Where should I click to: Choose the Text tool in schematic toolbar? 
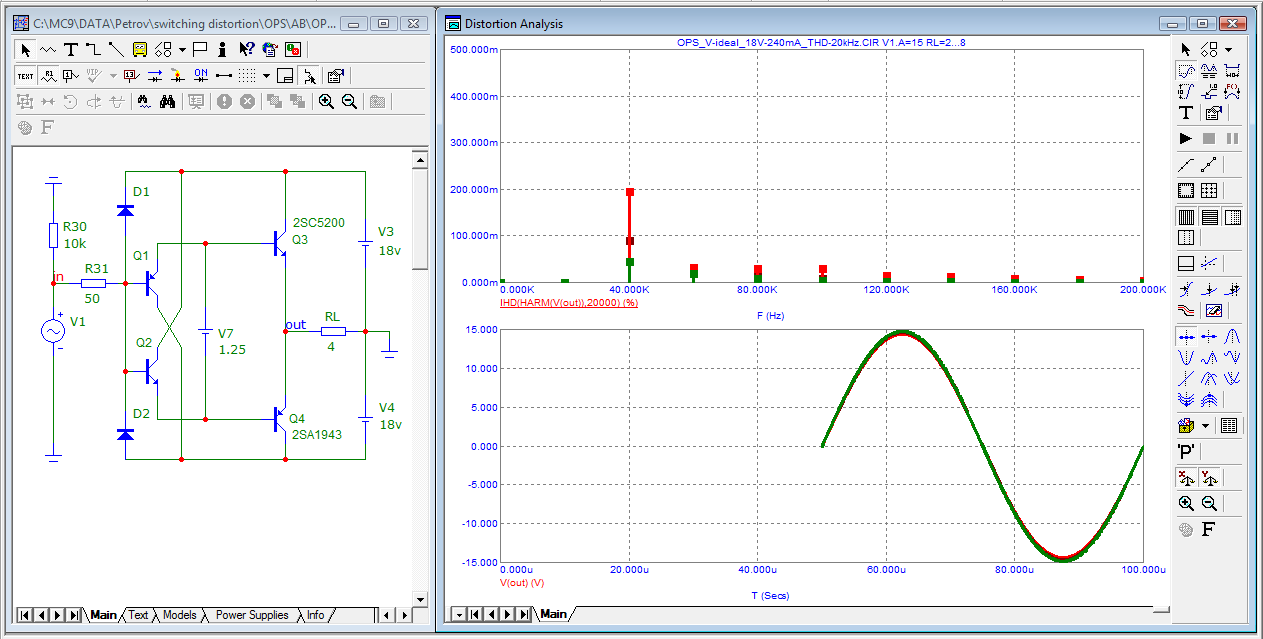70,49
